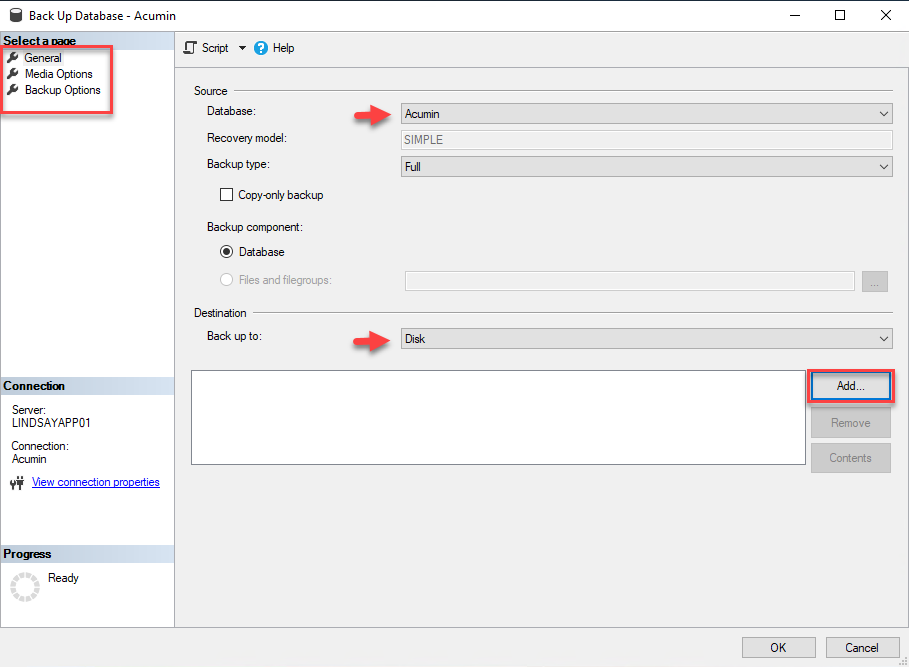909x667 pixels.
Task: Select the Files and filegroups radio button
Action: (226, 280)
